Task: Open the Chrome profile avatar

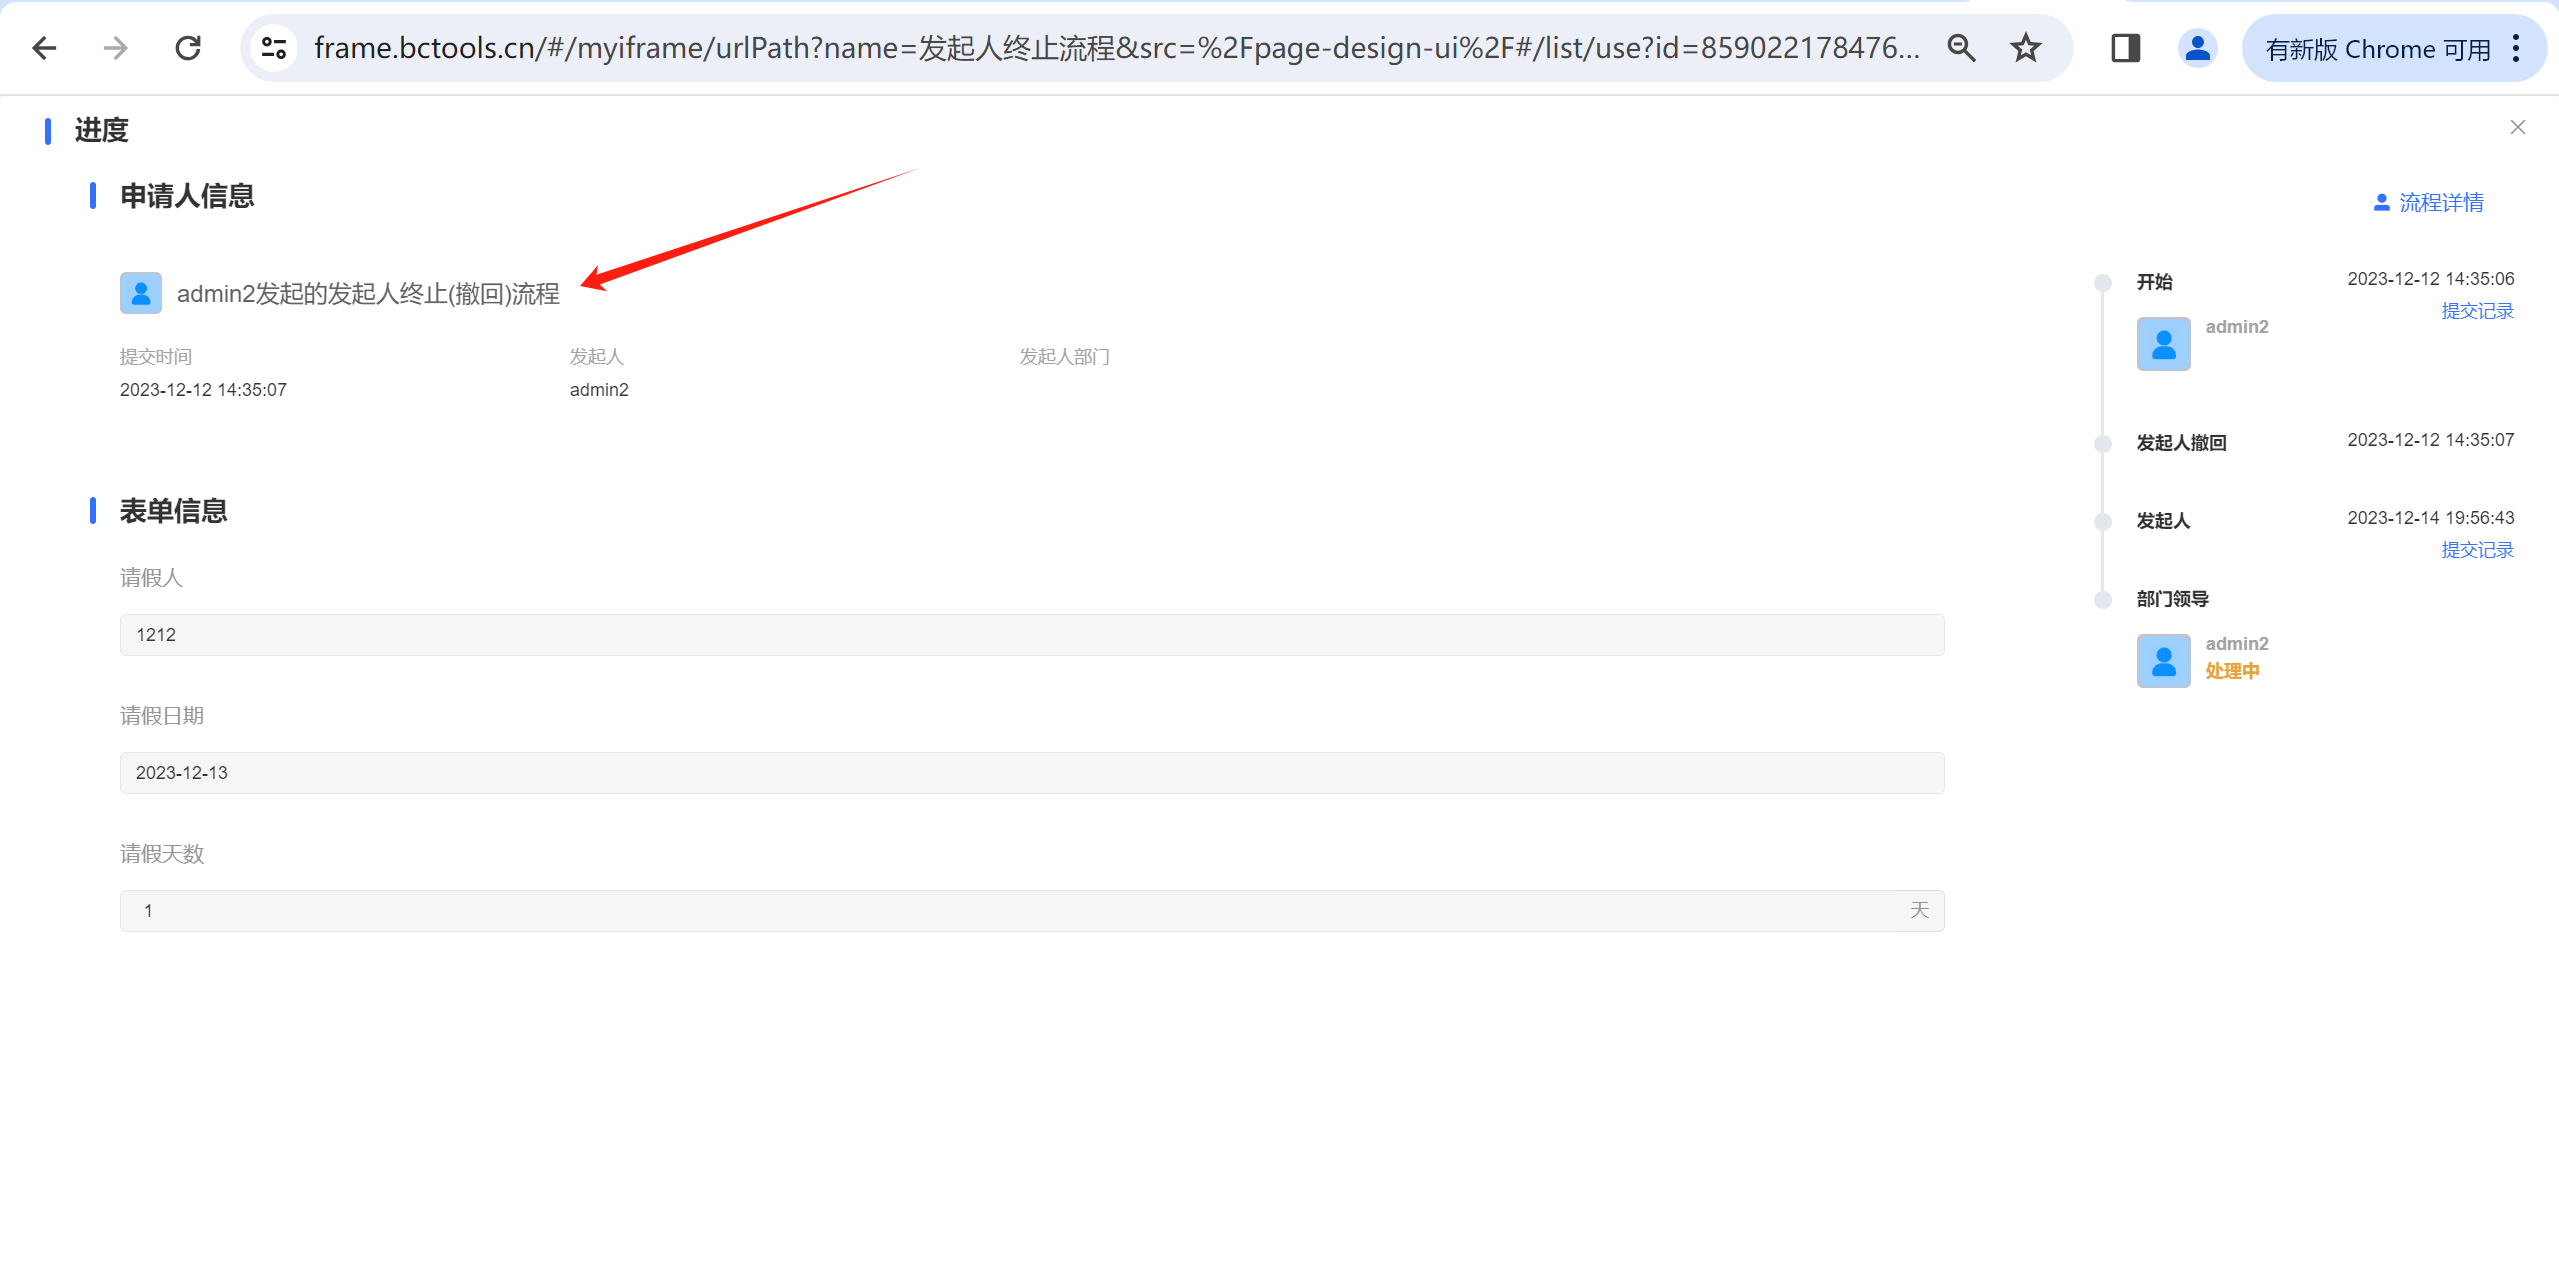Action: [2197, 48]
